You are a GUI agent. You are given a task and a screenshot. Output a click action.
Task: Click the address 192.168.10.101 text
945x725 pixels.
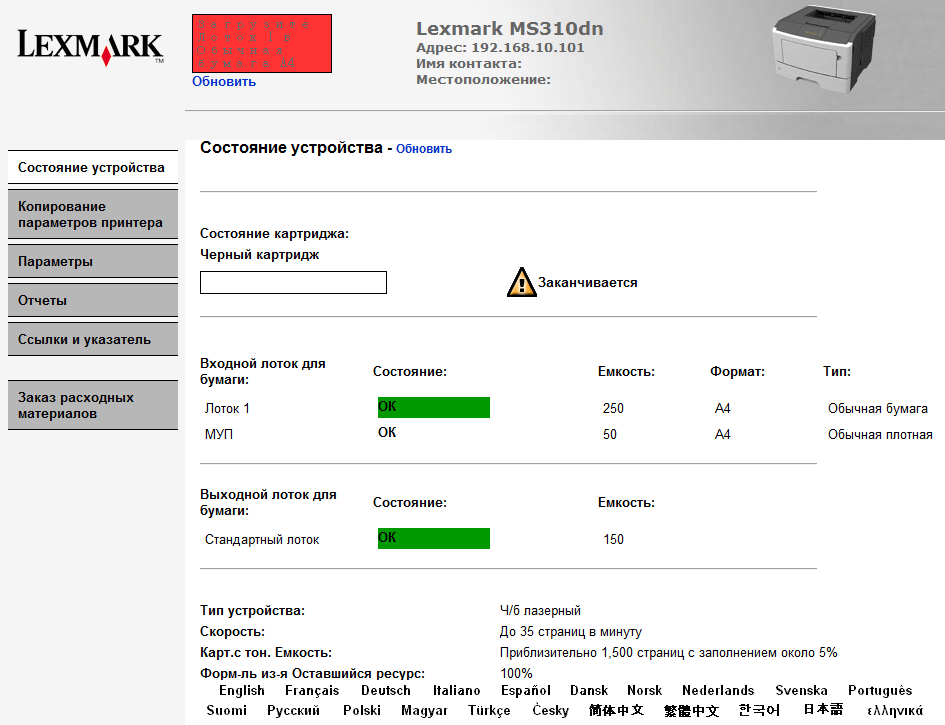pos(528,48)
